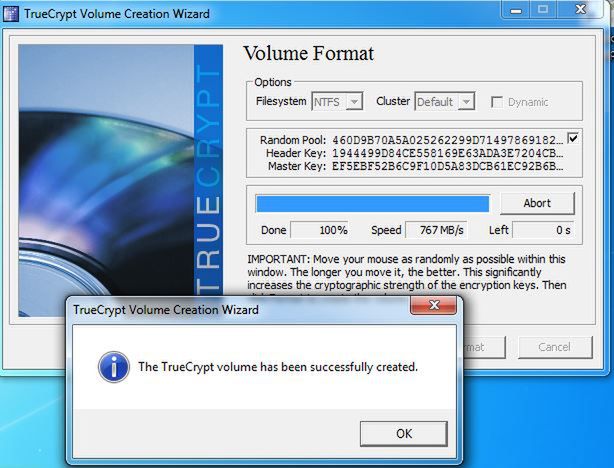Screen dimensions: 614x468
Task: Toggle the random pool display checkbox
Action: click(573, 138)
